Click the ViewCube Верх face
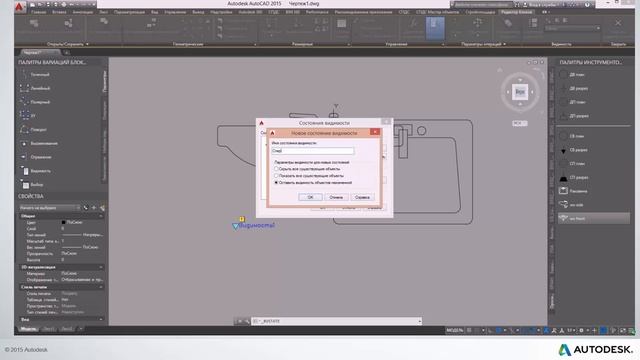The width and height of the screenshot is (640, 360). (x=520, y=92)
